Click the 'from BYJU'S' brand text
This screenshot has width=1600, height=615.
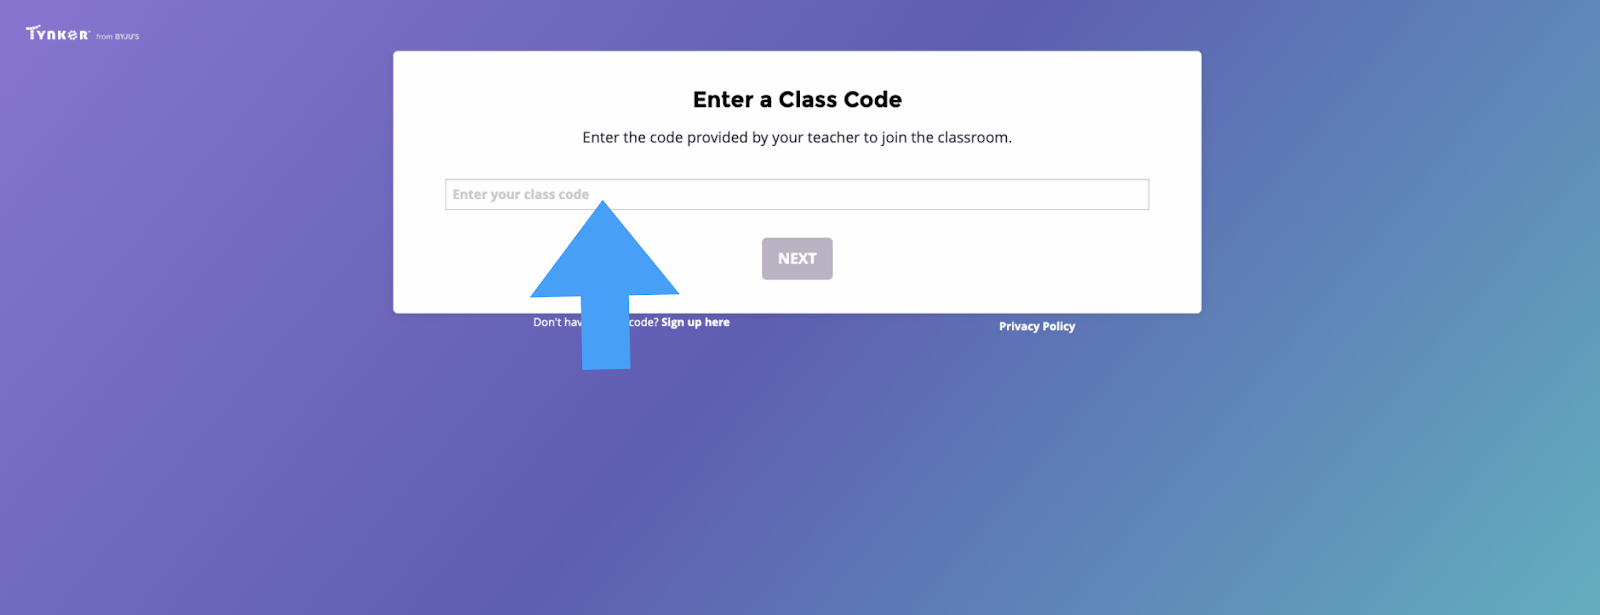(x=118, y=36)
